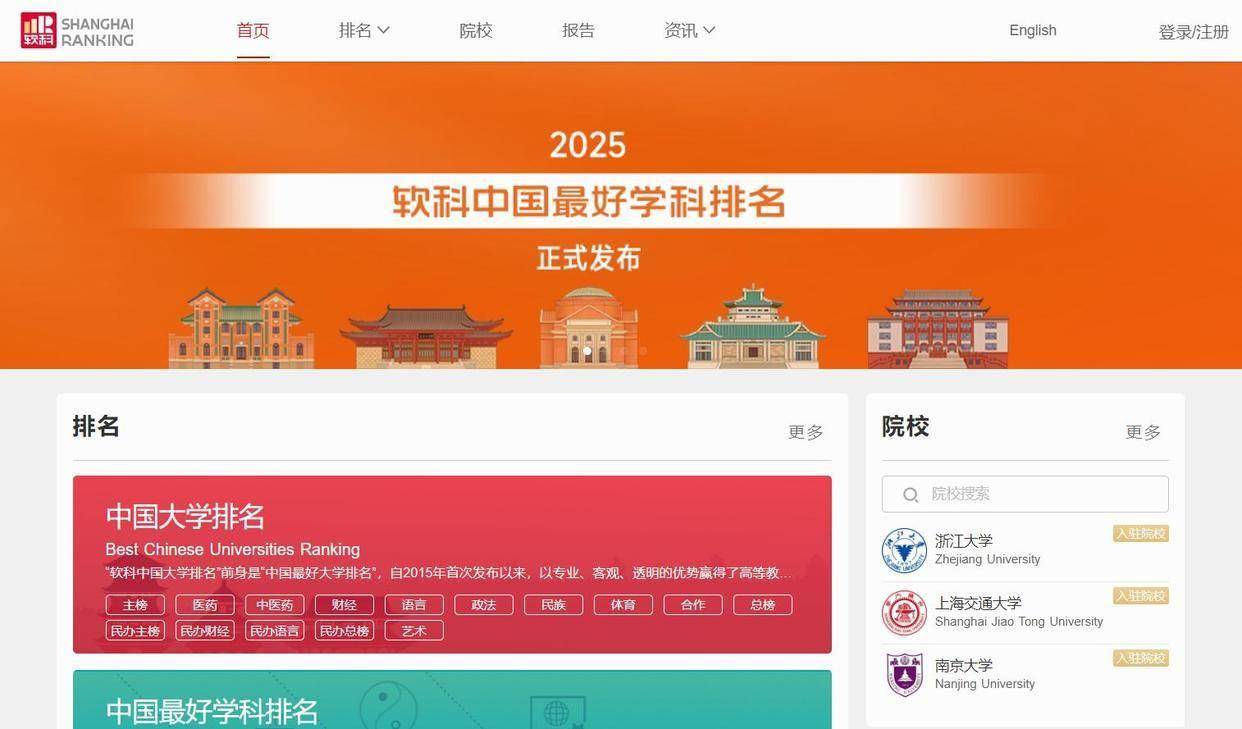Select the 民办语言 ranking tag
This screenshot has width=1242, height=729.
tap(274, 631)
